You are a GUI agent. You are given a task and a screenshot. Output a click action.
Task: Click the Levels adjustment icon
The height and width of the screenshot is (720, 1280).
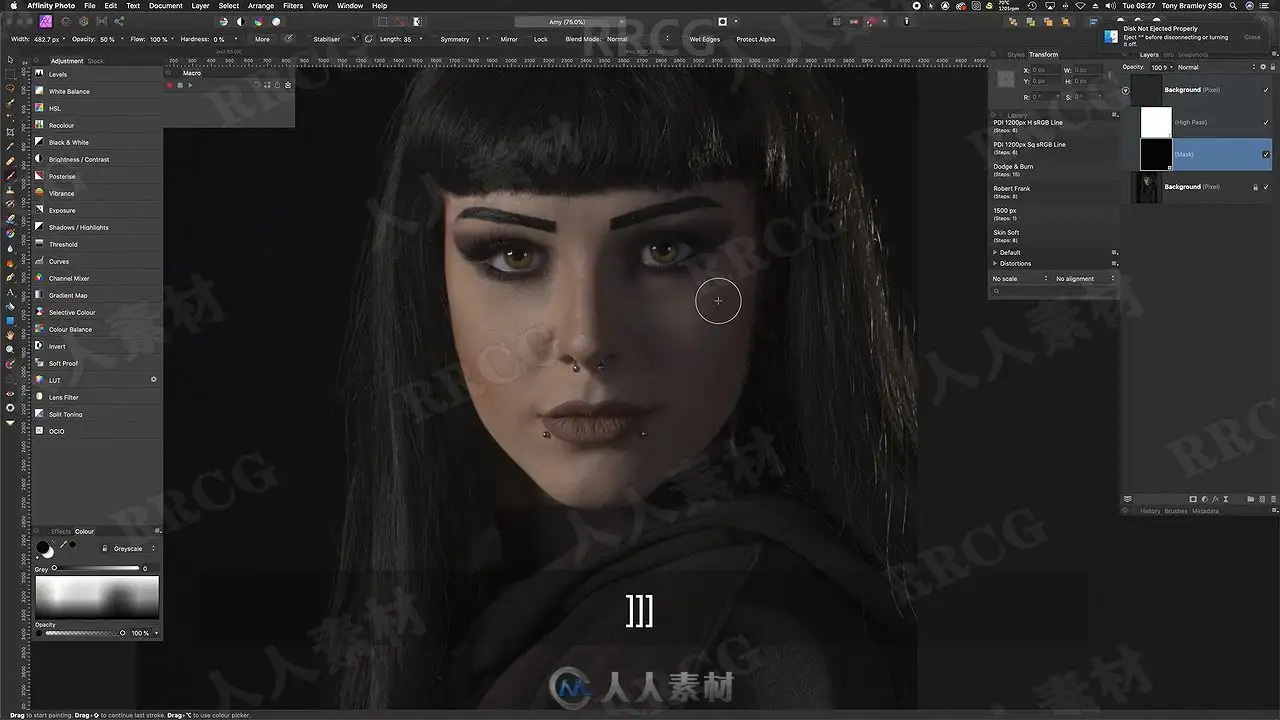[x=39, y=74]
